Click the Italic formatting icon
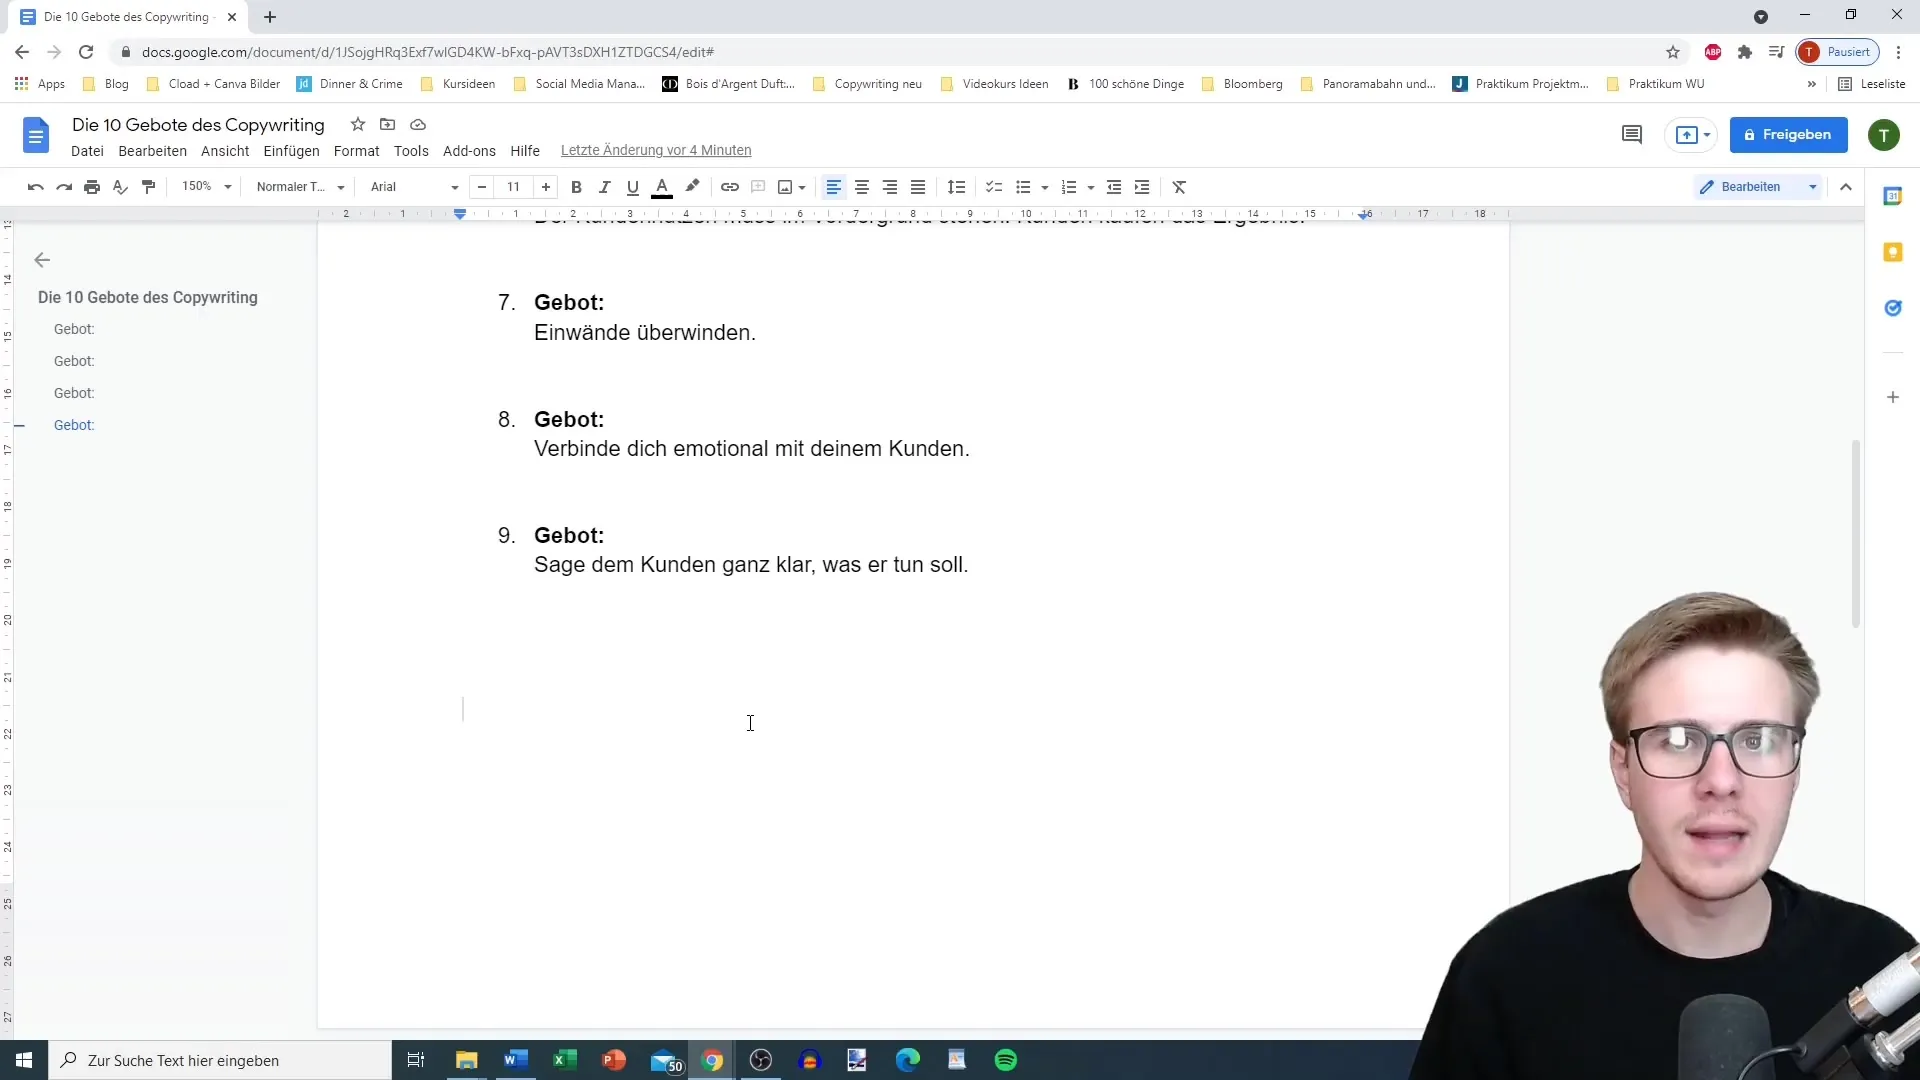The width and height of the screenshot is (1920, 1080). [x=604, y=186]
